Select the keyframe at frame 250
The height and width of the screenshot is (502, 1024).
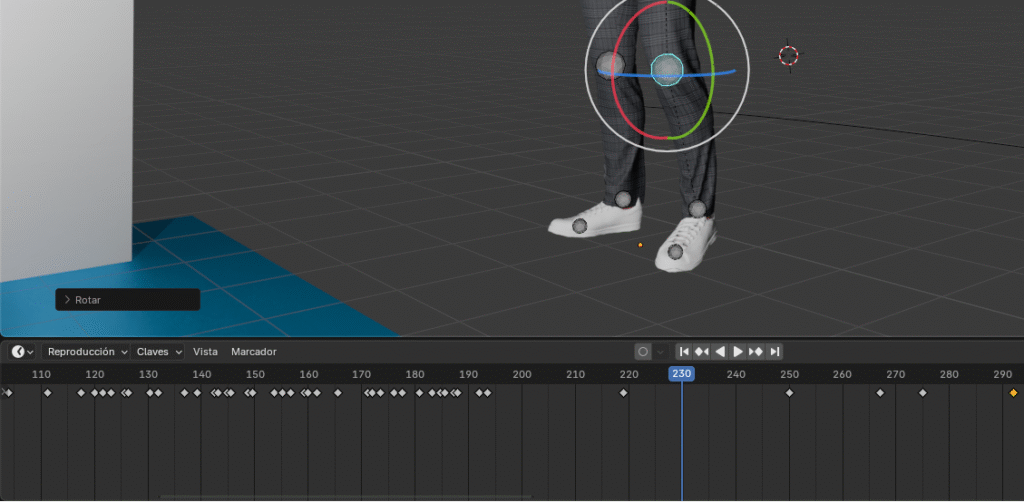coord(789,393)
